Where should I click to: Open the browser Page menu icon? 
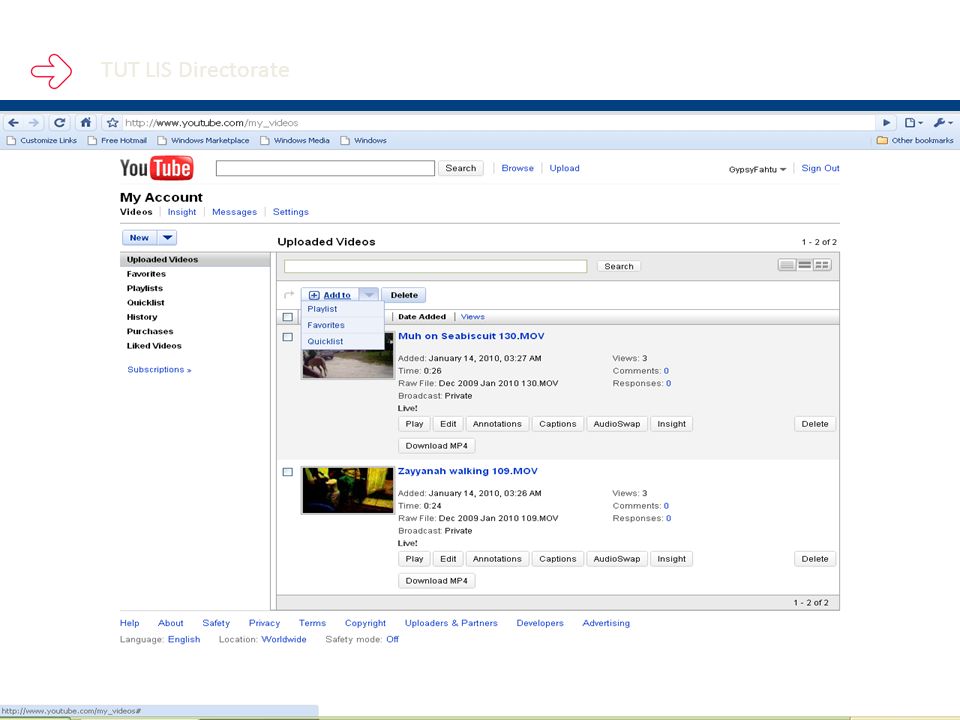pyautogui.click(x=913, y=123)
